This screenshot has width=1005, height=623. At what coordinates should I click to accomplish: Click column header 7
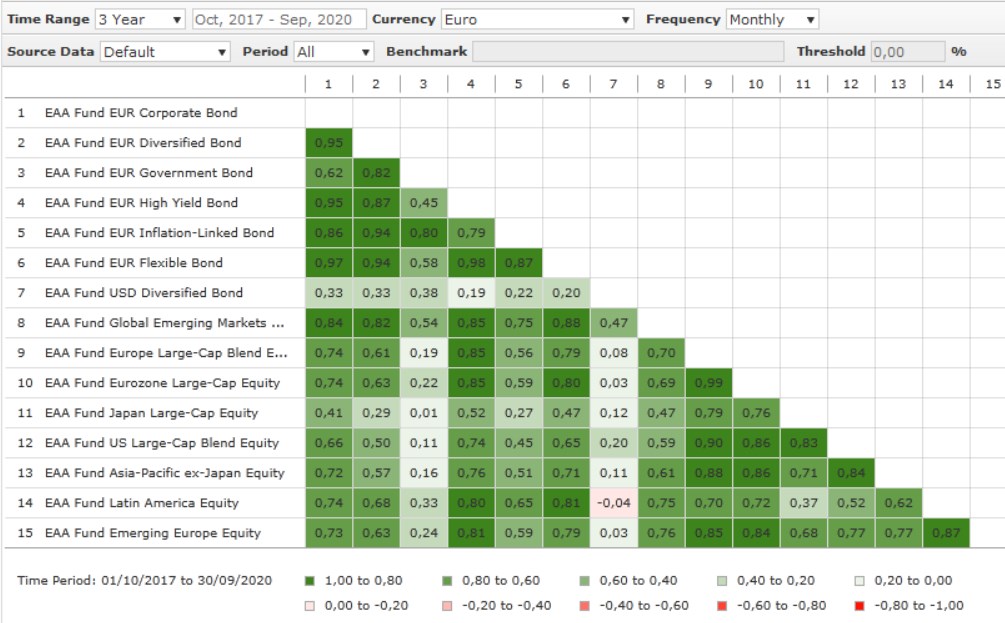(x=613, y=84)
